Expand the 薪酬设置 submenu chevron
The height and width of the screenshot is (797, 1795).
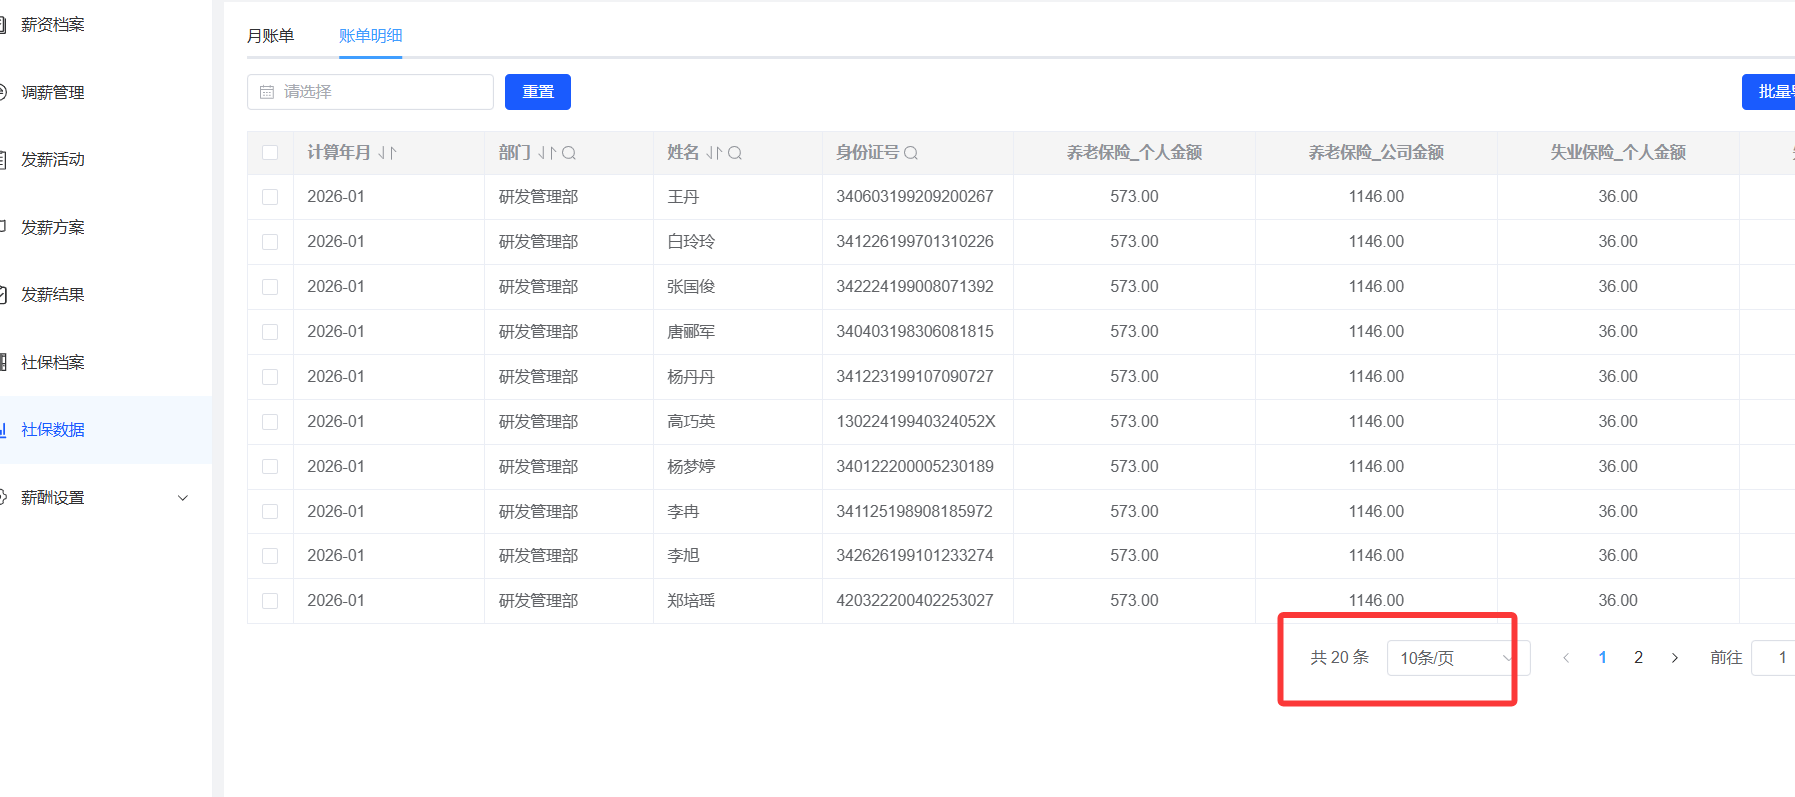pyautogui.click(x=183, y=498)
